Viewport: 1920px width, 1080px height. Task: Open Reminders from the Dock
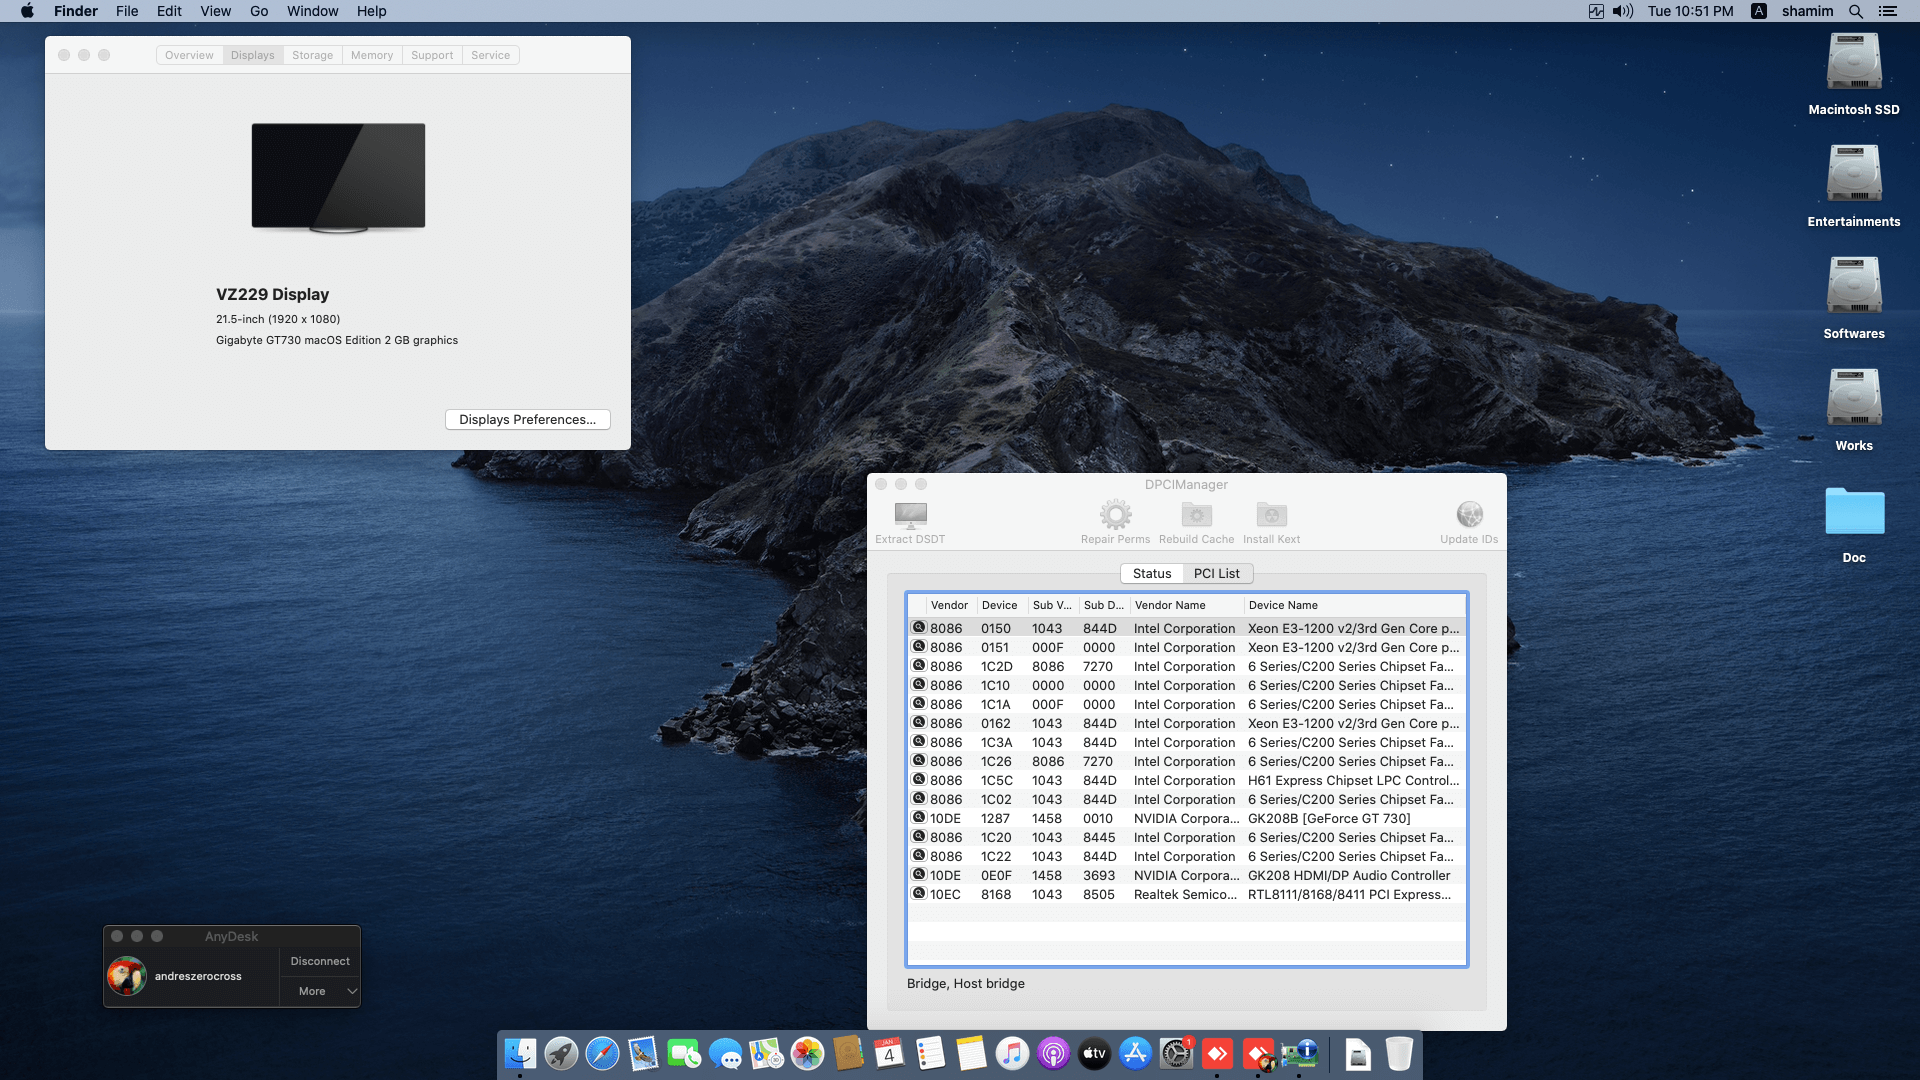(x=930, y=1053)
